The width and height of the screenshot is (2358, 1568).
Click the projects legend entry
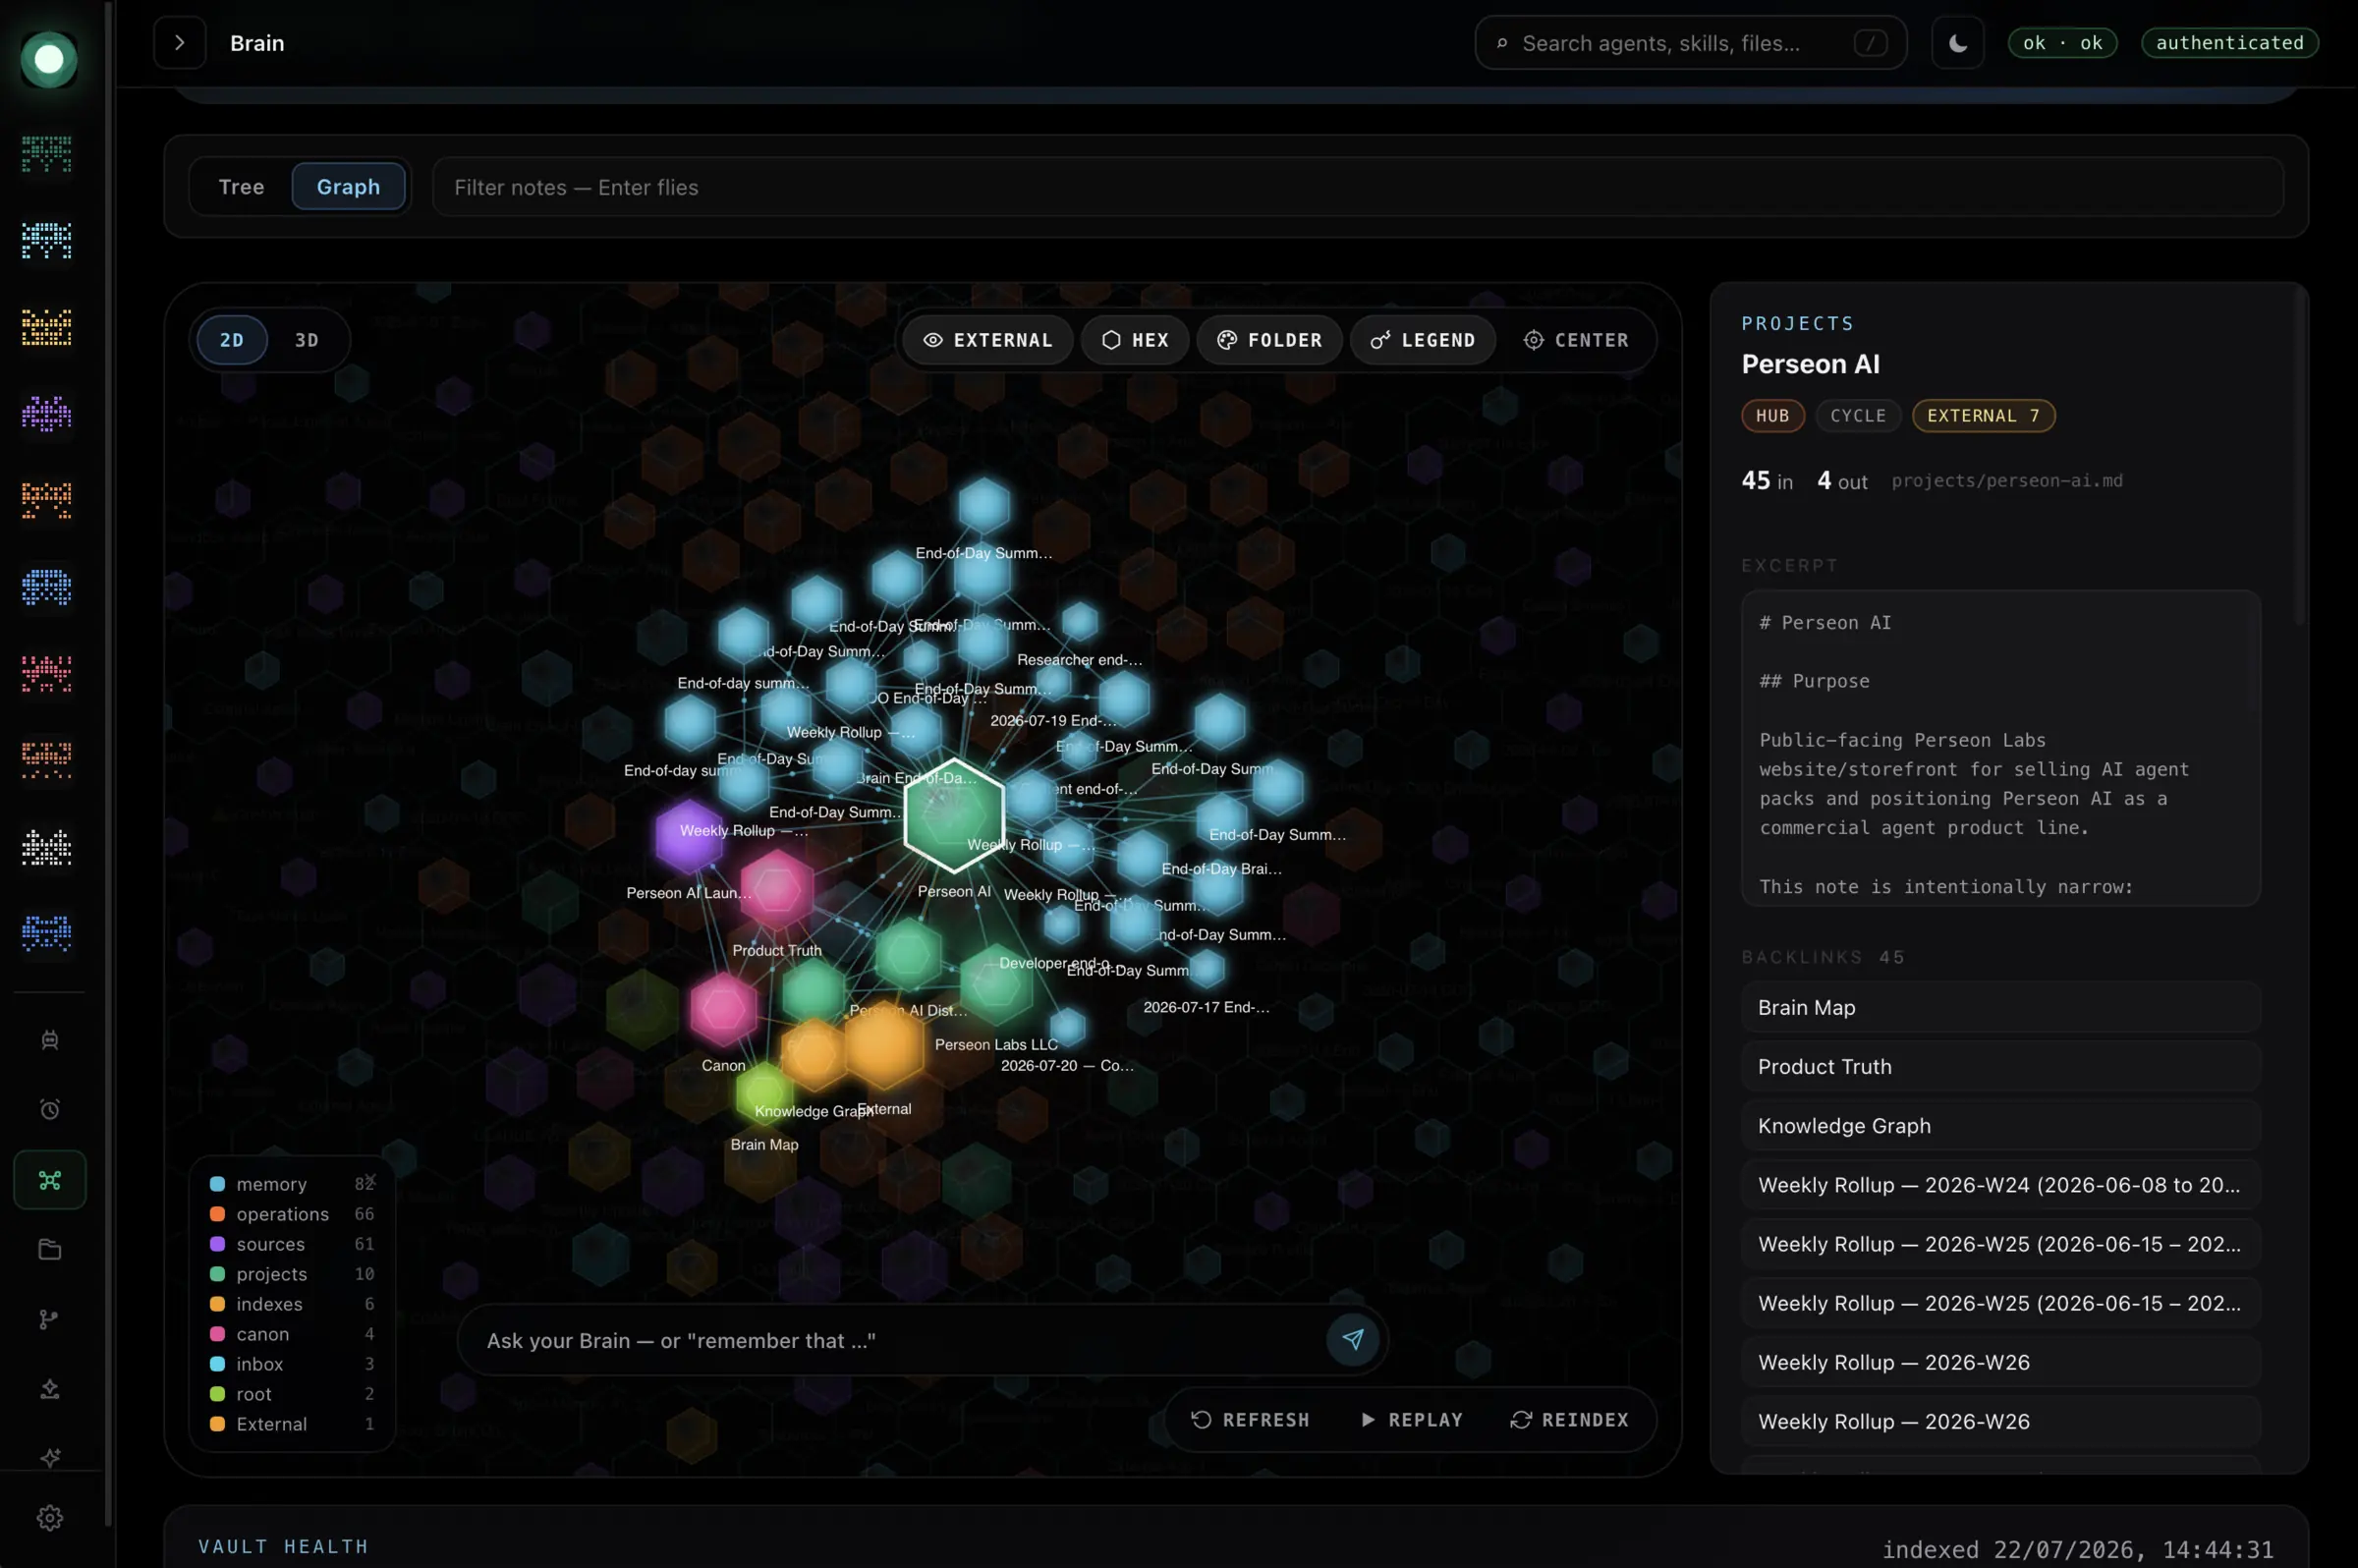click(x=292, y=1274)
